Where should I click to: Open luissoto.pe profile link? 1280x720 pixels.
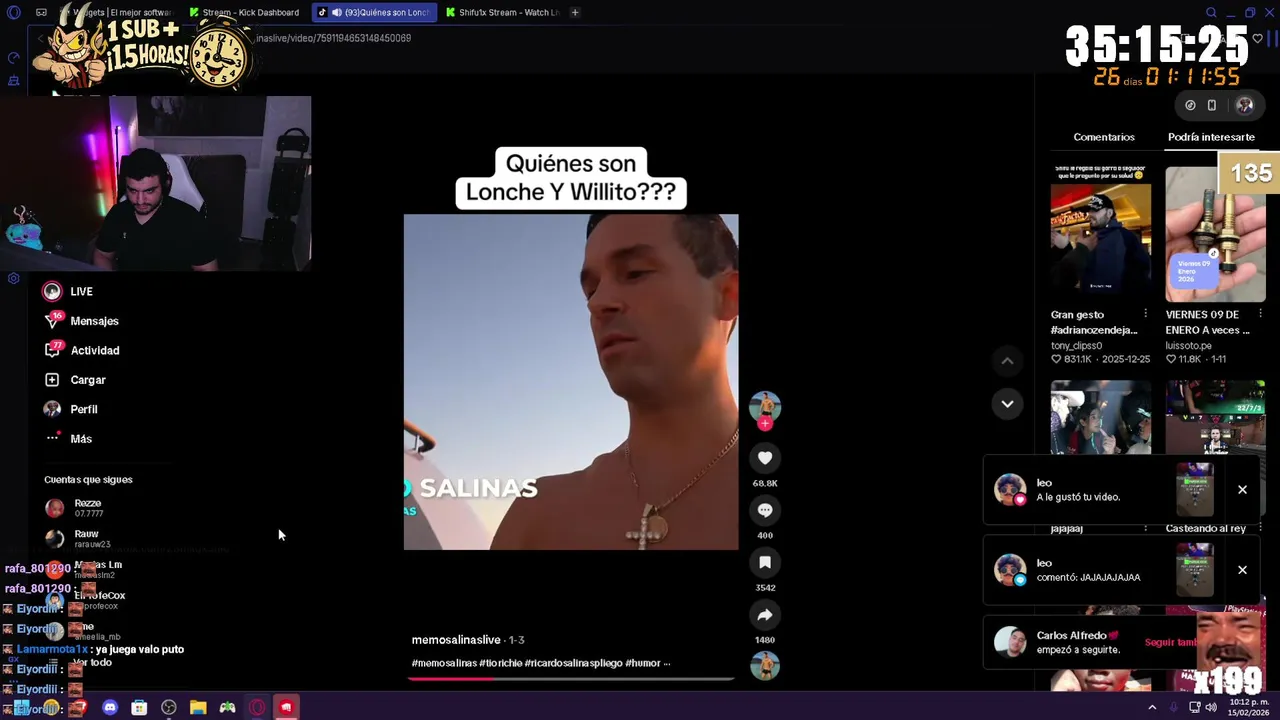pyautogui.click(x=1188, y=345)
